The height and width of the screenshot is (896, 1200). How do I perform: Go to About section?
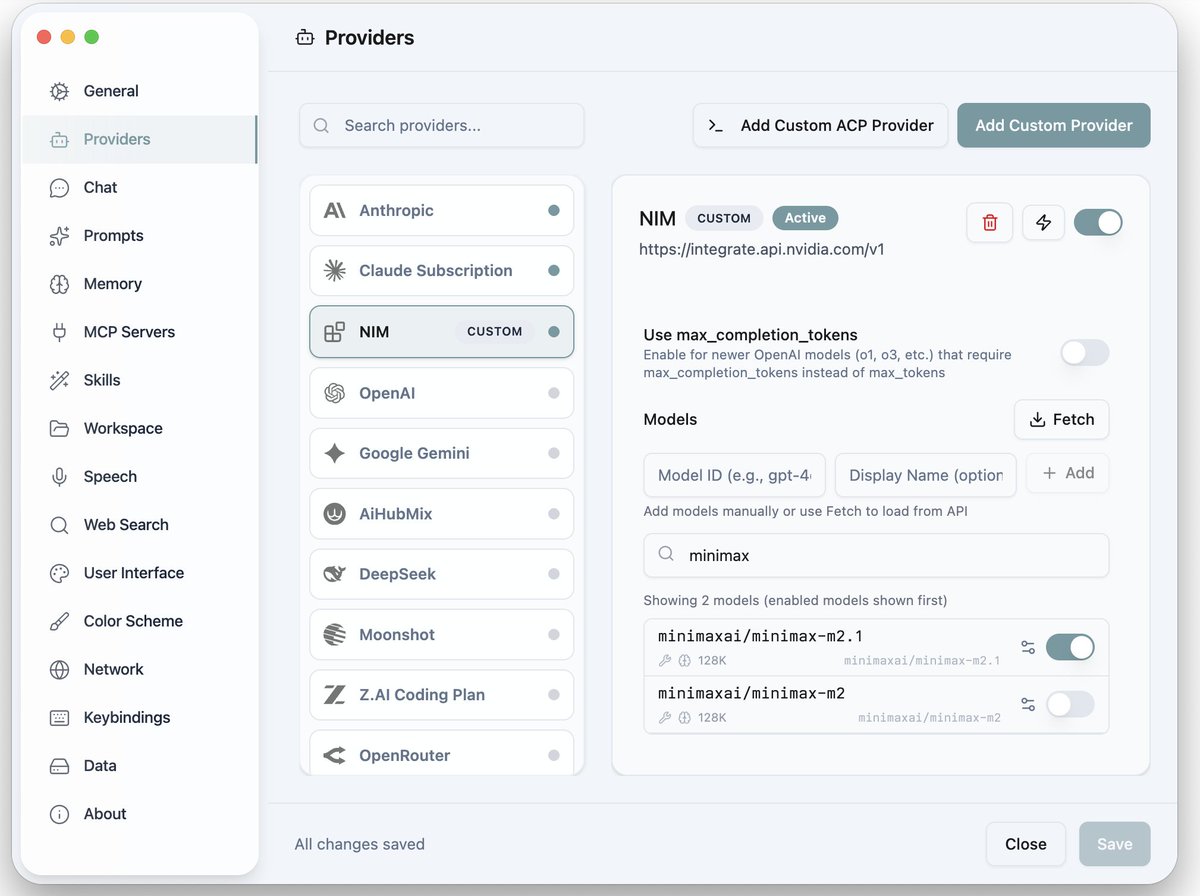[x=139, y=814]
